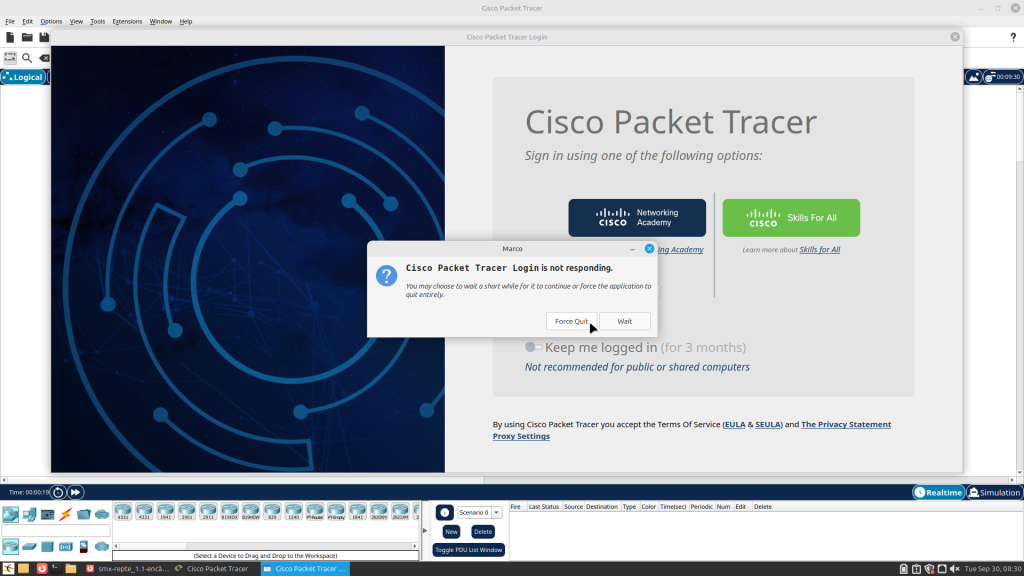Image resolution: width=1024 pixels, height=576 pixels.
Task: Select the Inspect magnifier tool
Action: tap(27, 58)
